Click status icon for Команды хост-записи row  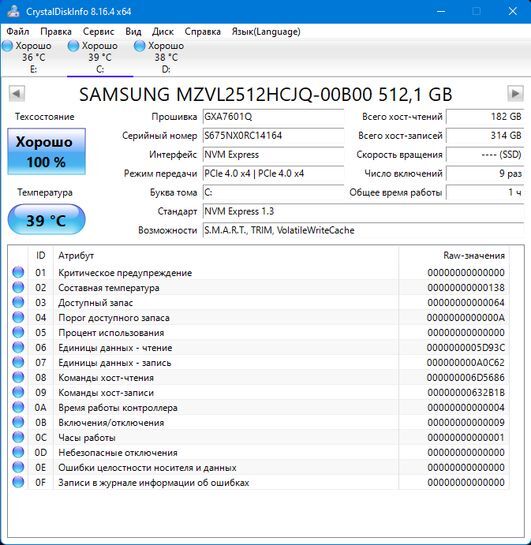pyautogui.click(x=18, y=392)
